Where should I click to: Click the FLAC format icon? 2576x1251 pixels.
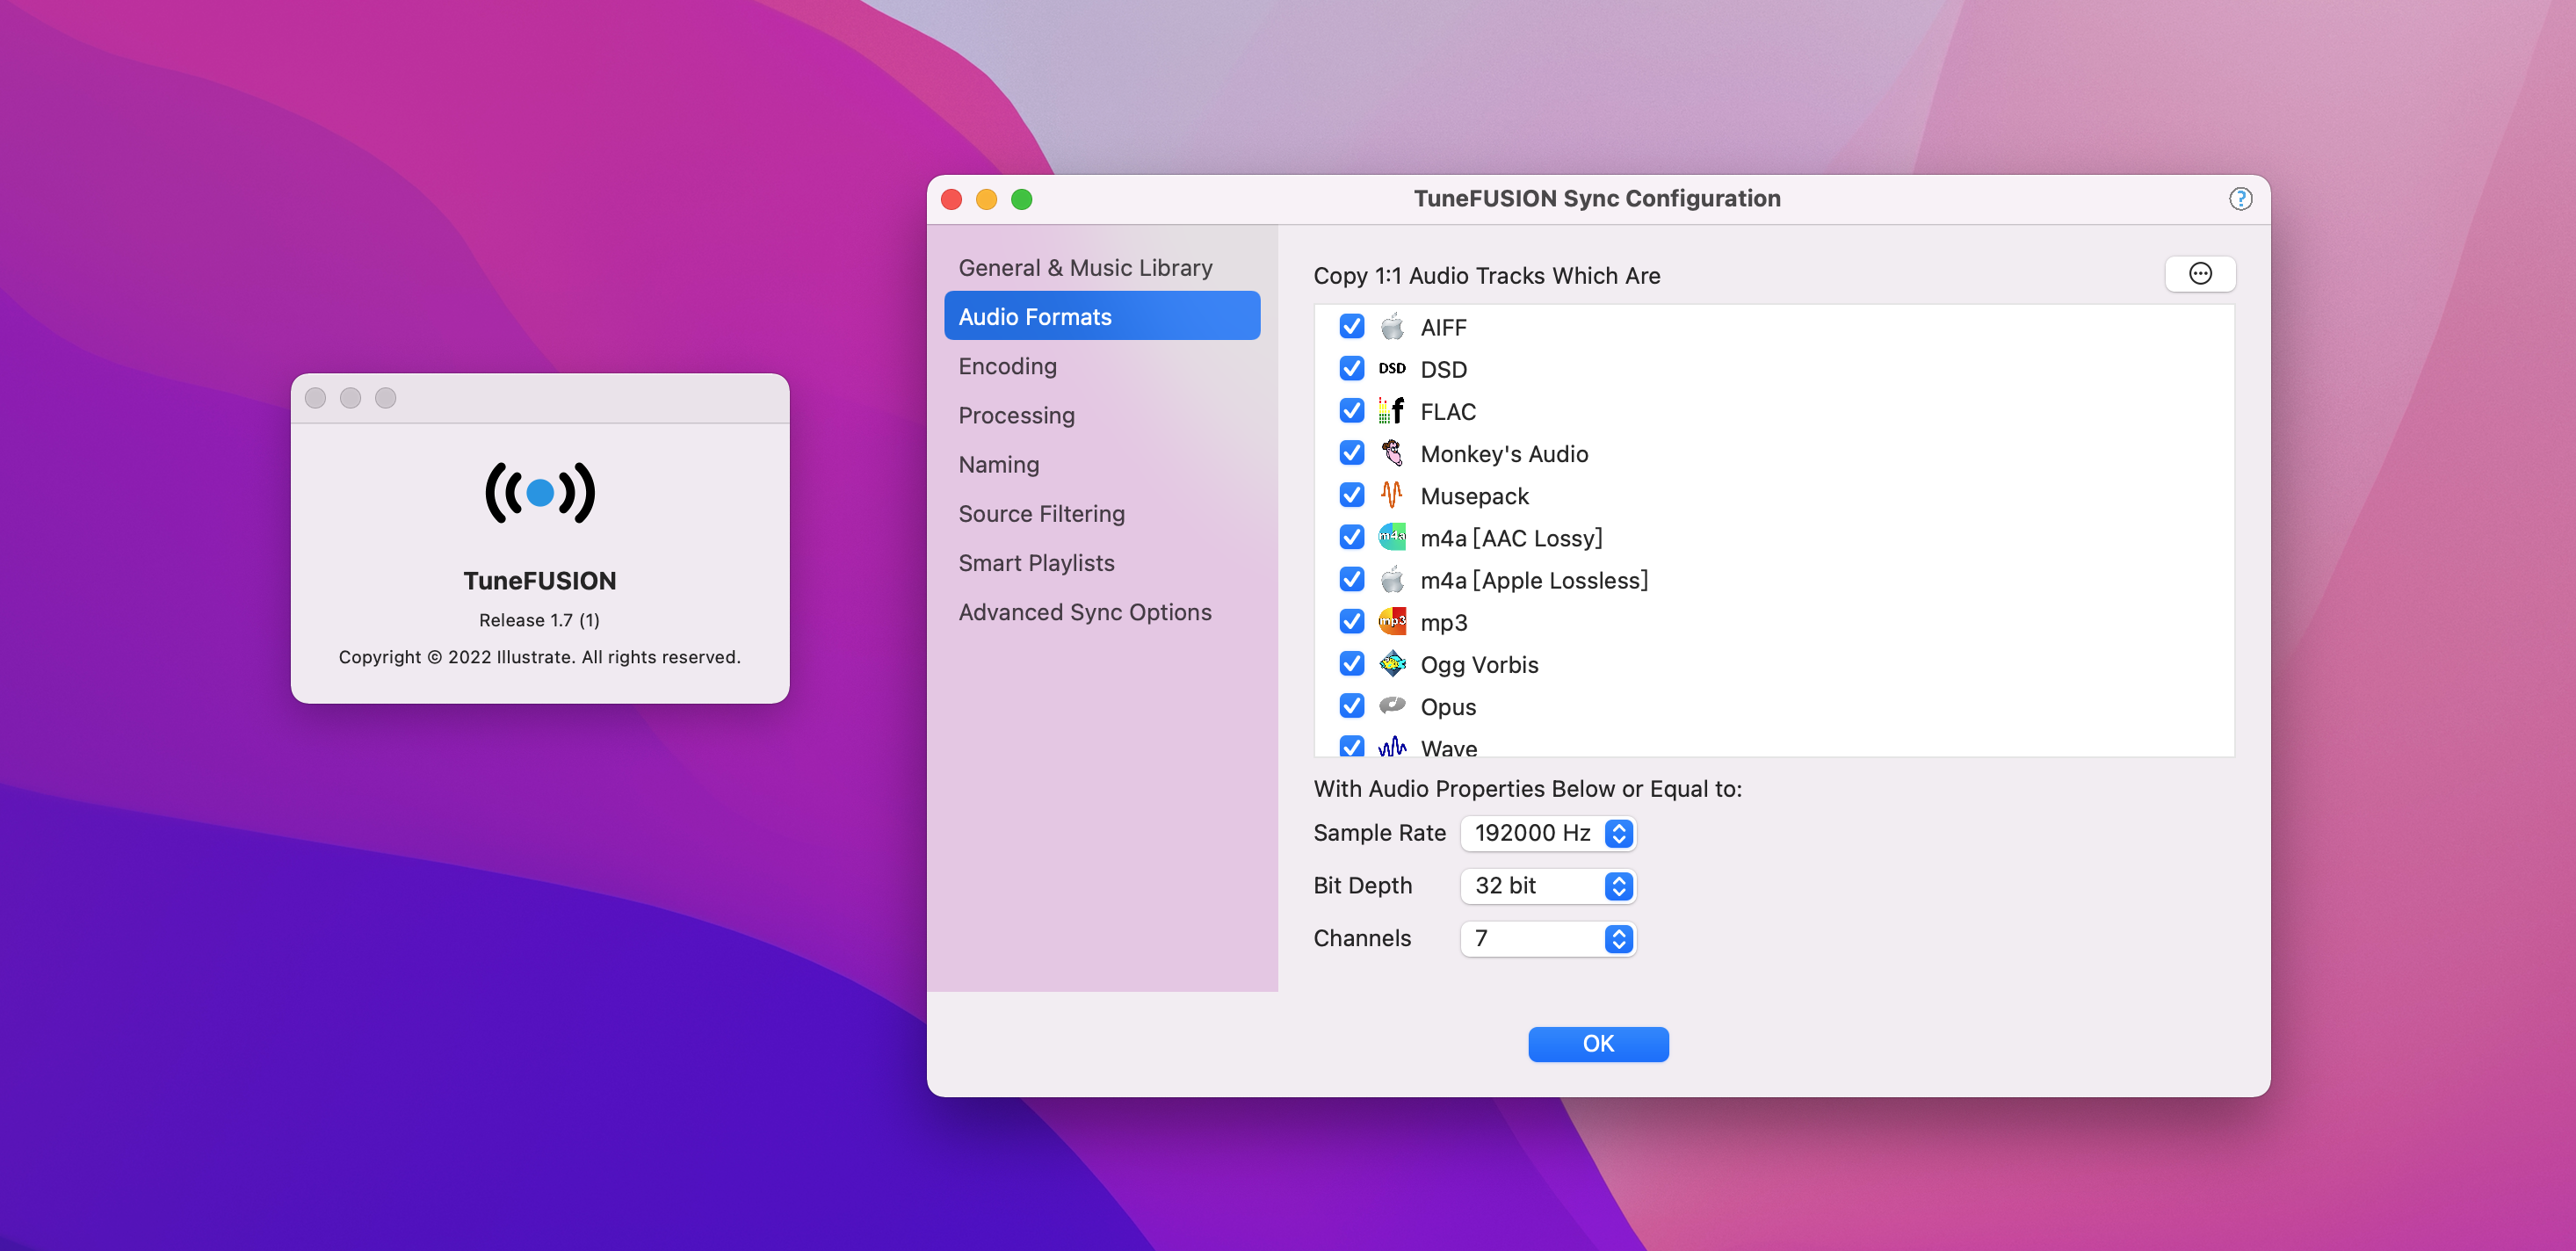click(1391, 411)
